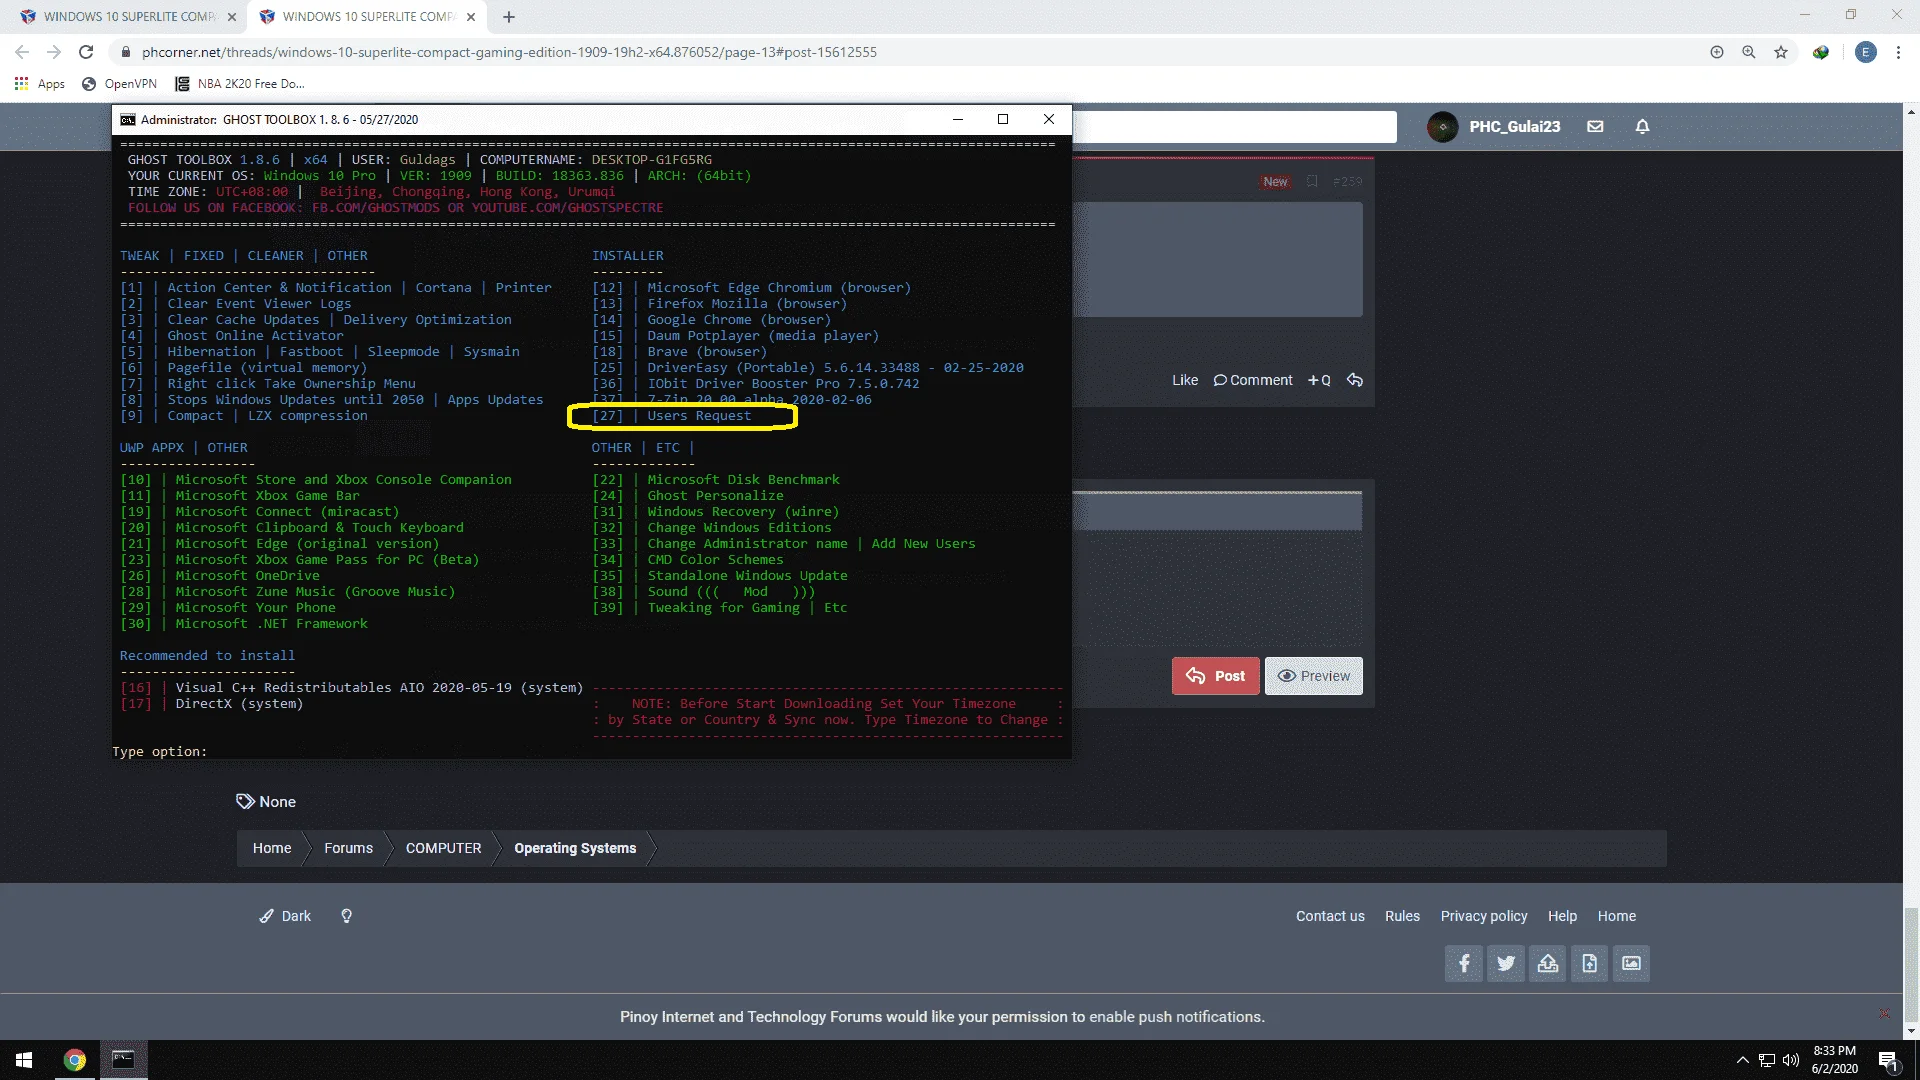This screenshot has height=1080, width=1920.
Task: Open Windows Start menu
Action: pos(24,1060)
